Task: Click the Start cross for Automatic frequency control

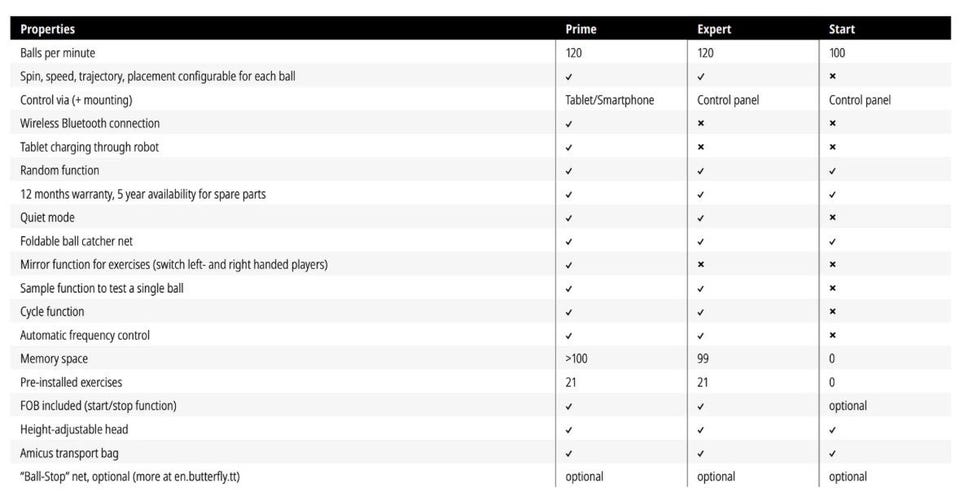Action: (832, 335)
